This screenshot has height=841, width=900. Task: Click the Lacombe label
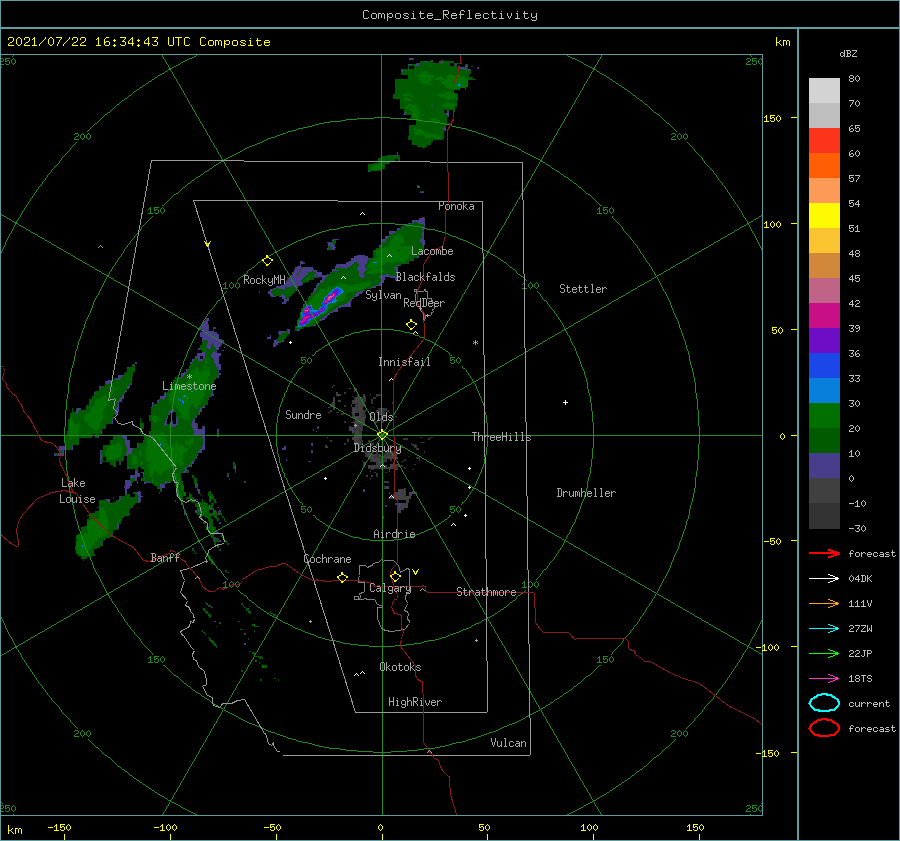[x=432, y=251]
